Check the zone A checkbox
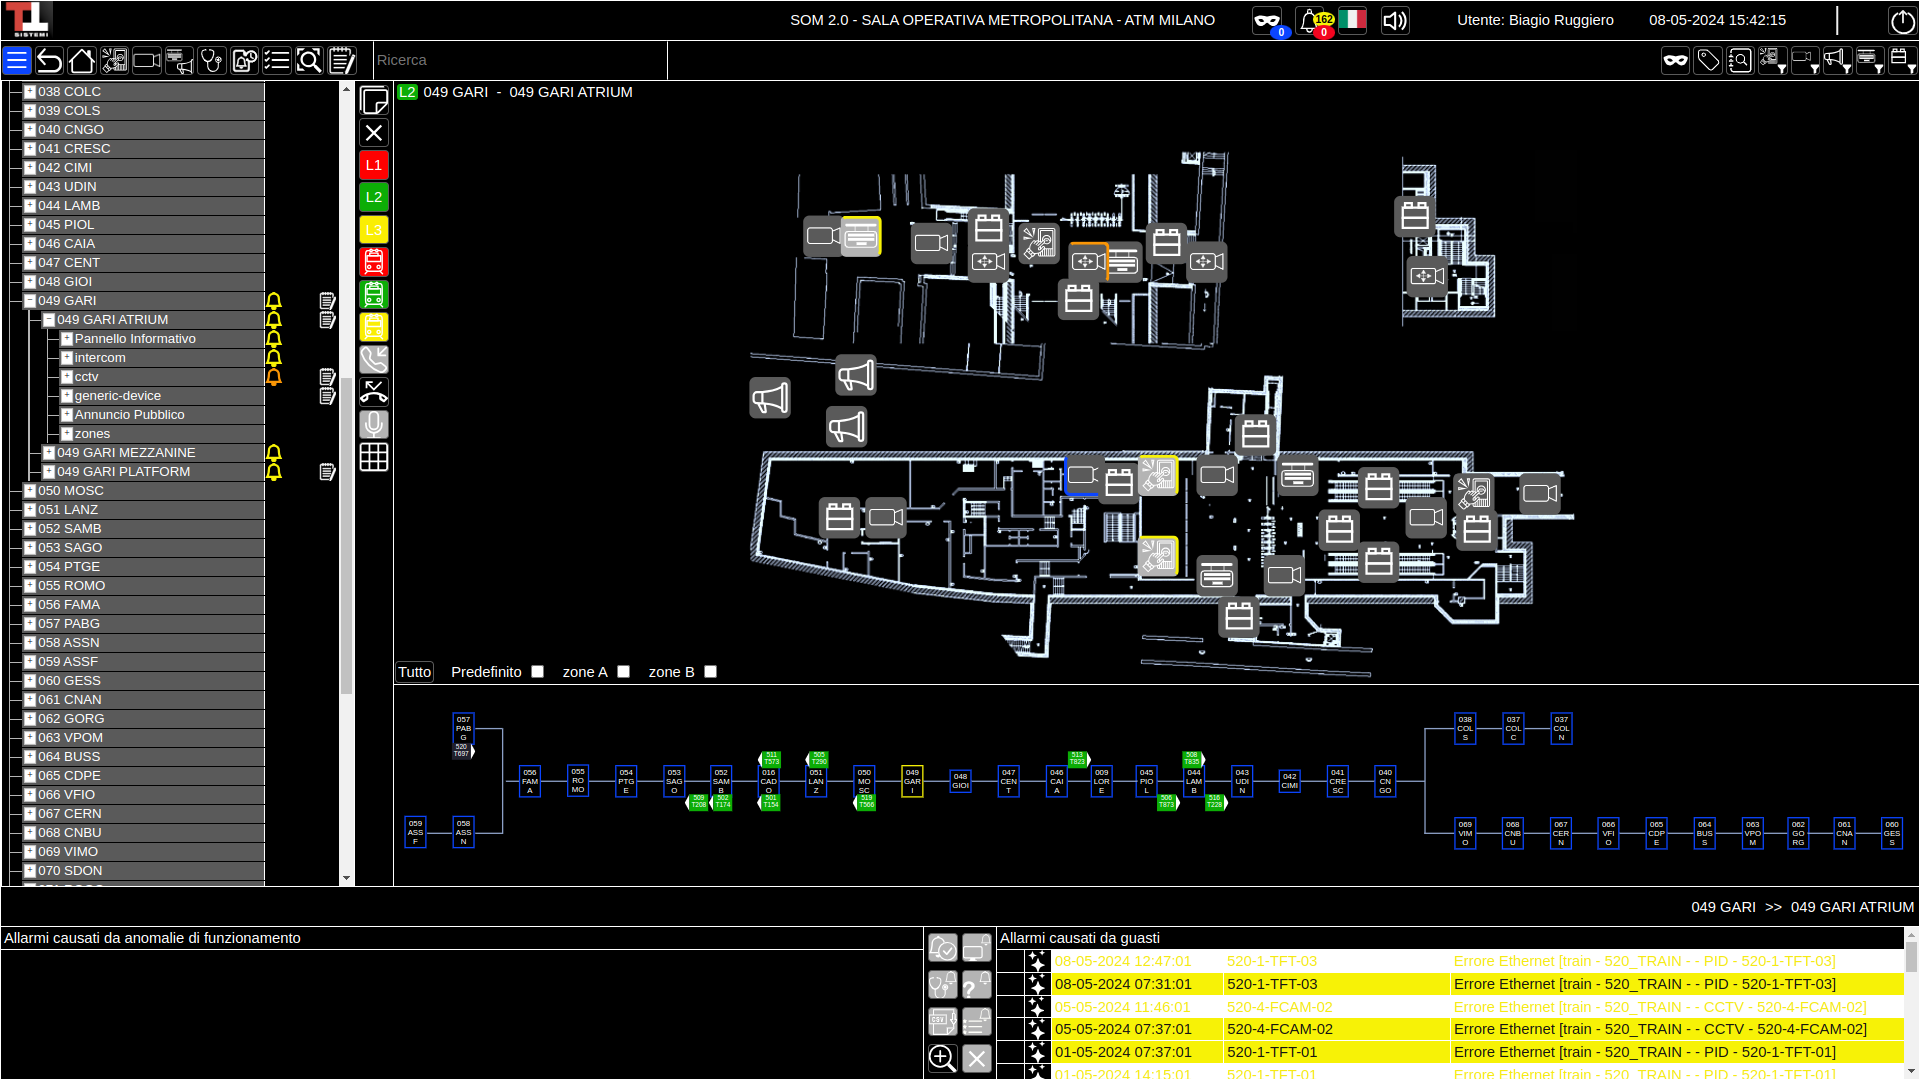The image size is (1920, 1080). [x=624, y=672]
